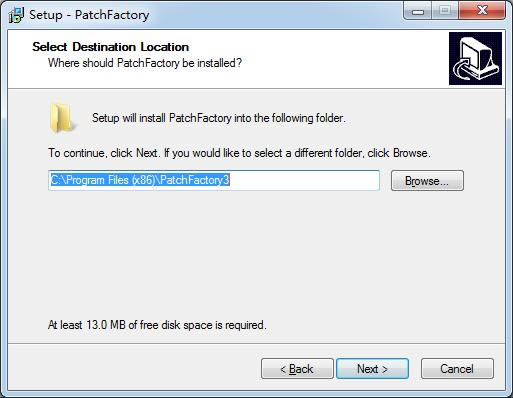Click the 13.0 MB disk space notice
Screen dimensions: 513x398
(x=157, y=325)
